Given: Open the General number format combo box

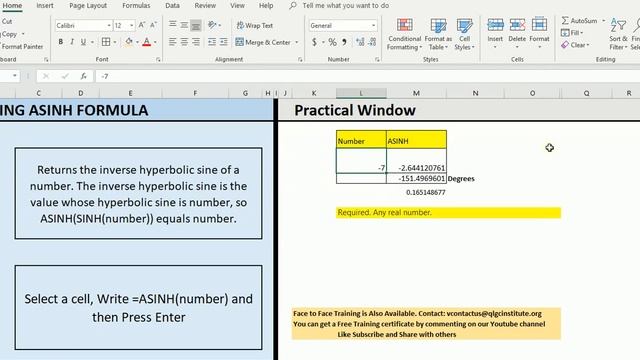Looking at the screenshot, I should point(342,25).
